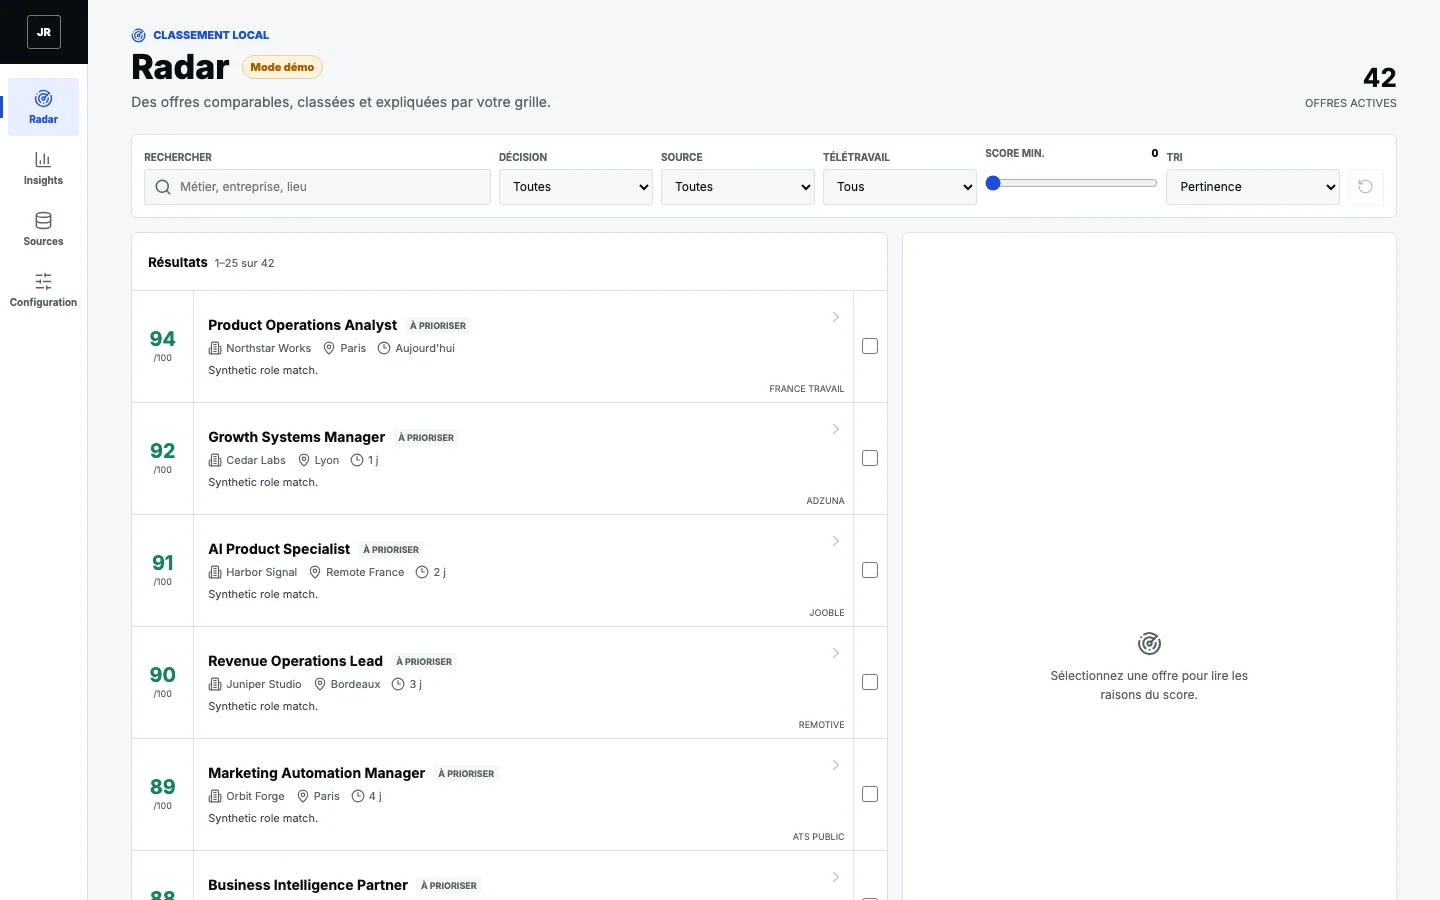Open the Business Intelligence Partner offer title

(308, 885)
